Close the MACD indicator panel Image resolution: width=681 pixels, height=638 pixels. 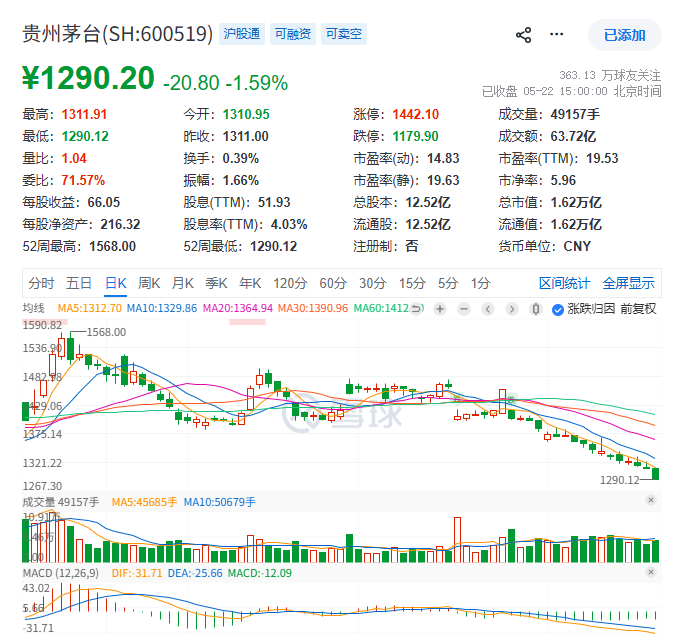(x=651, y=572)
